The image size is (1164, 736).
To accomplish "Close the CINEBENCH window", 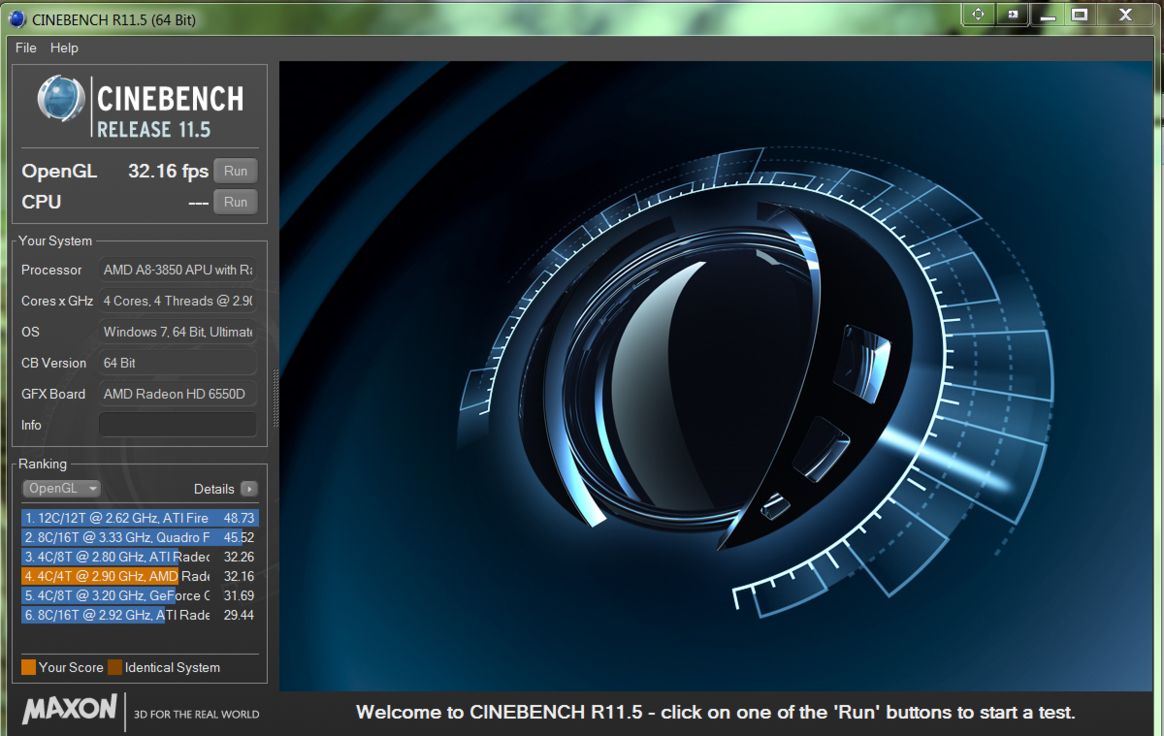I will point(1125,15).
